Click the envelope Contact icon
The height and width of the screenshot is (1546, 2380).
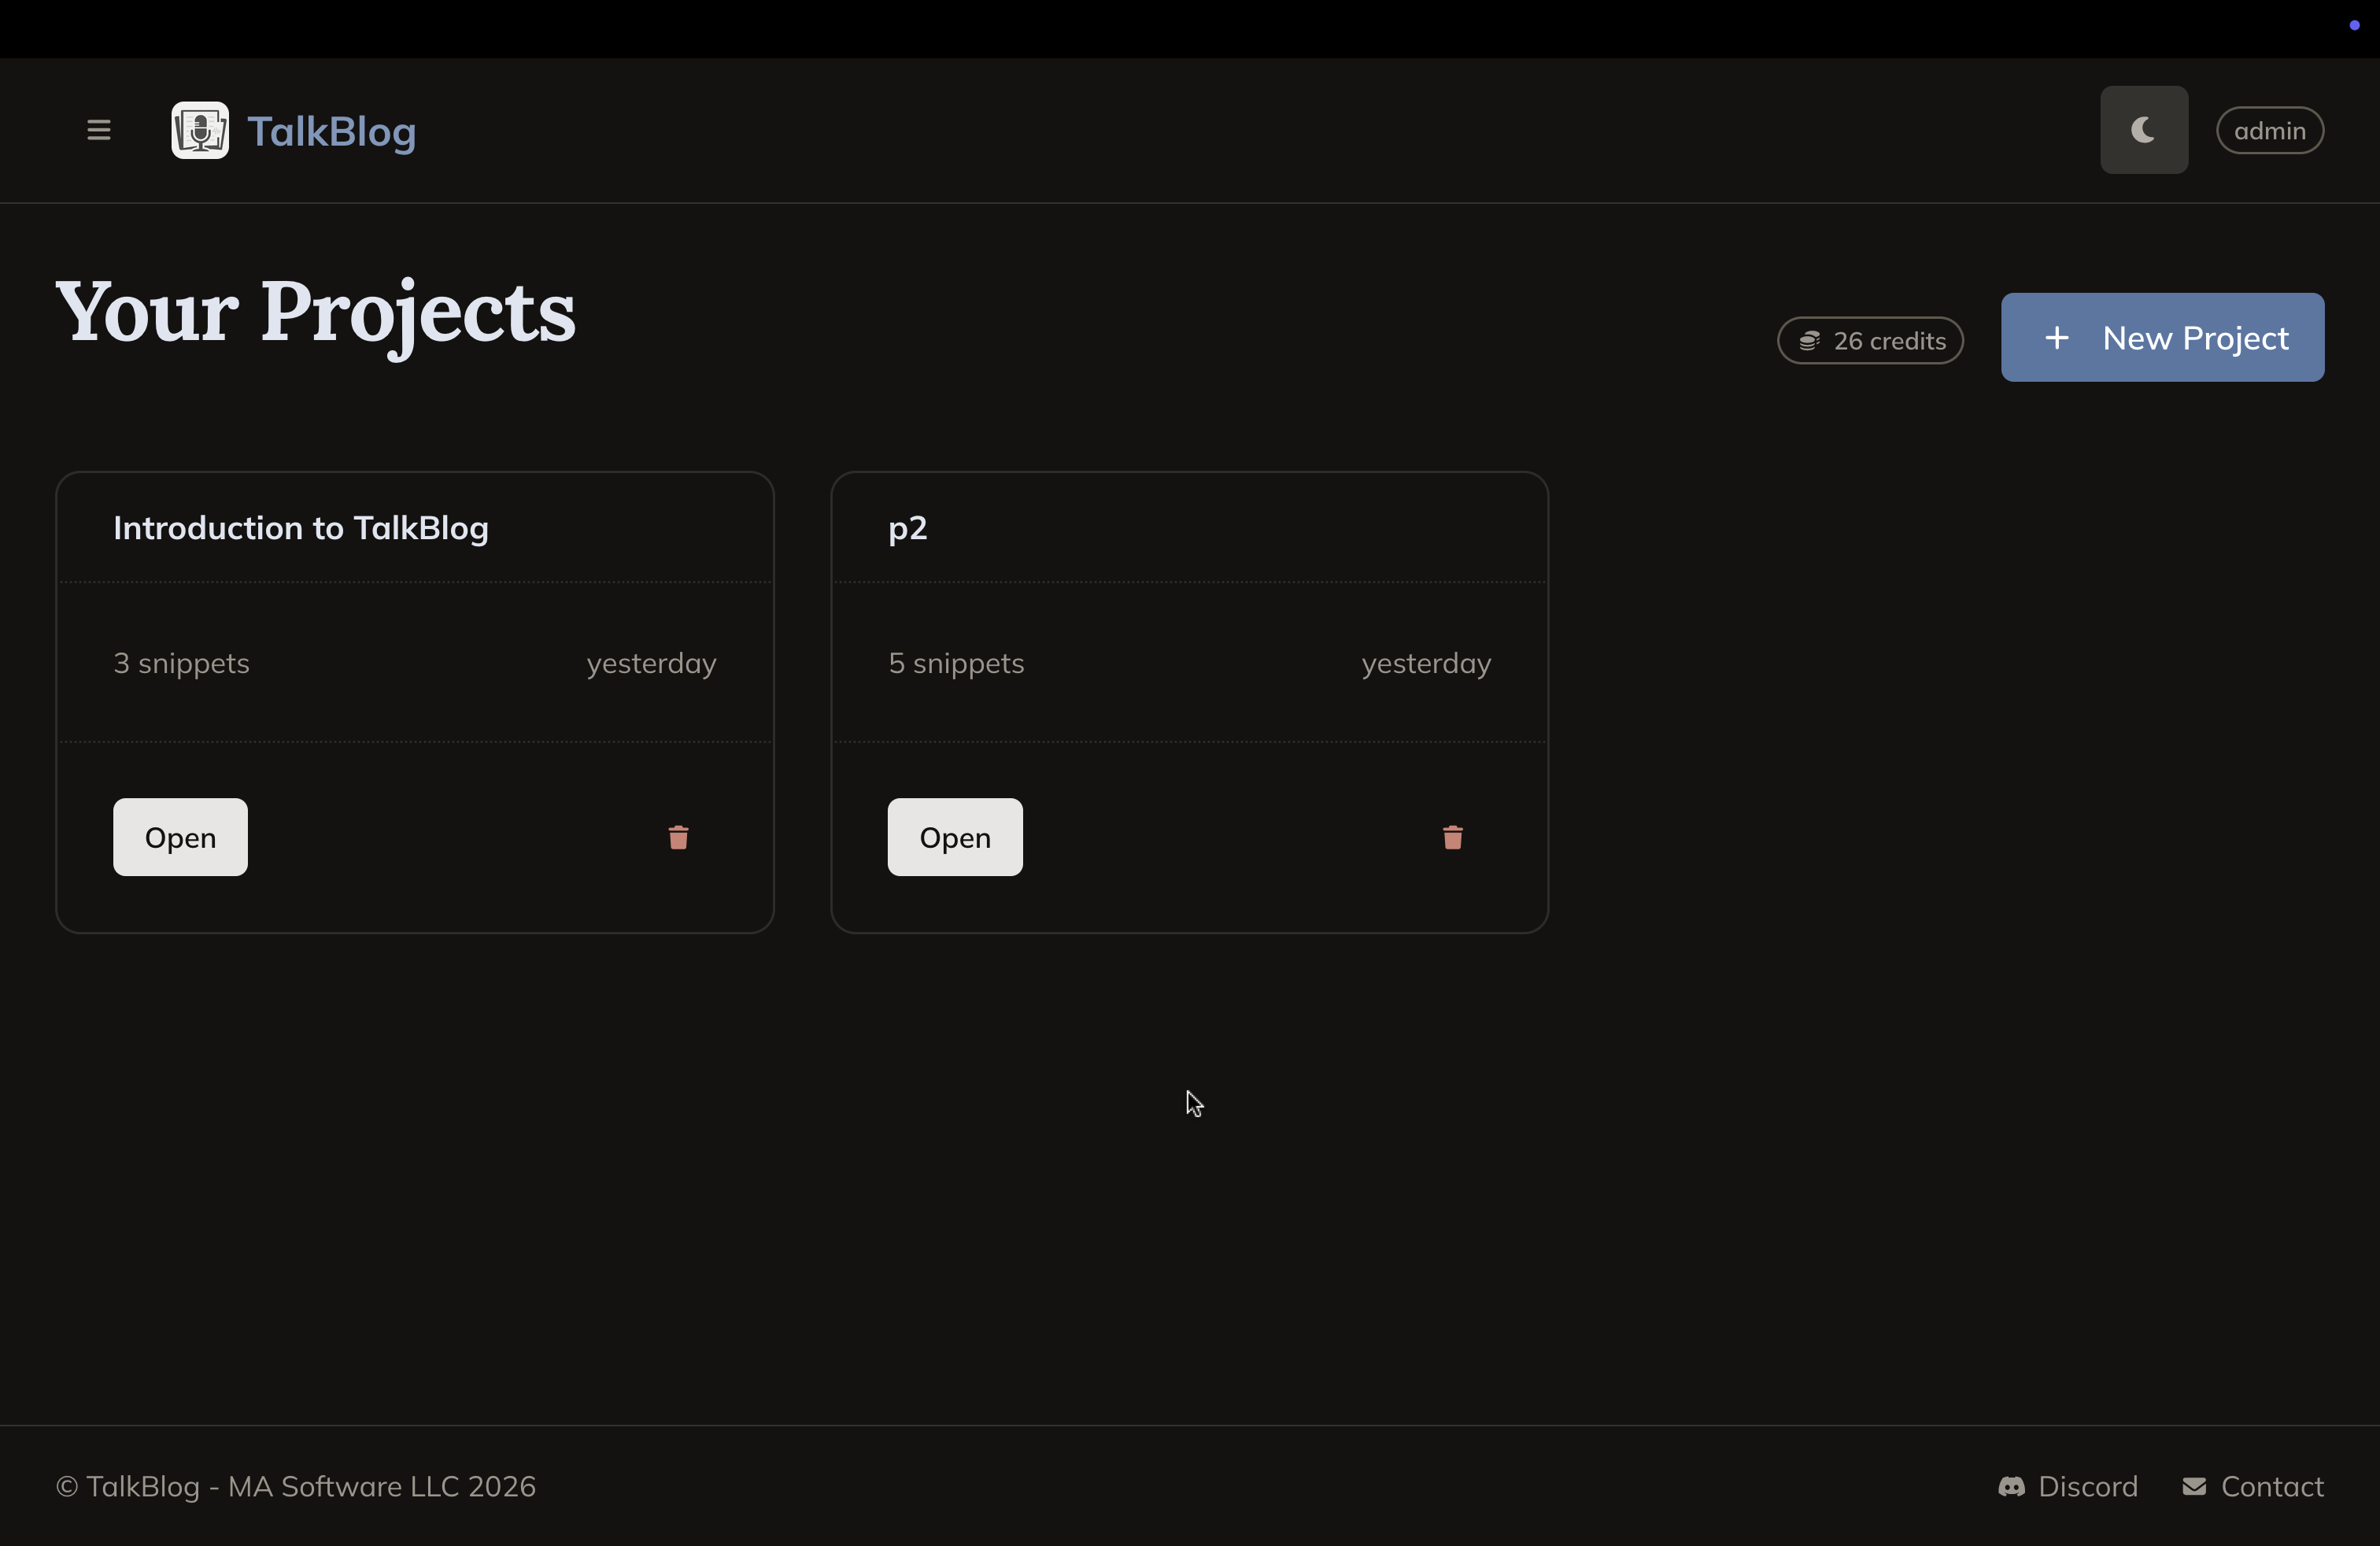coord(2194,1487)
